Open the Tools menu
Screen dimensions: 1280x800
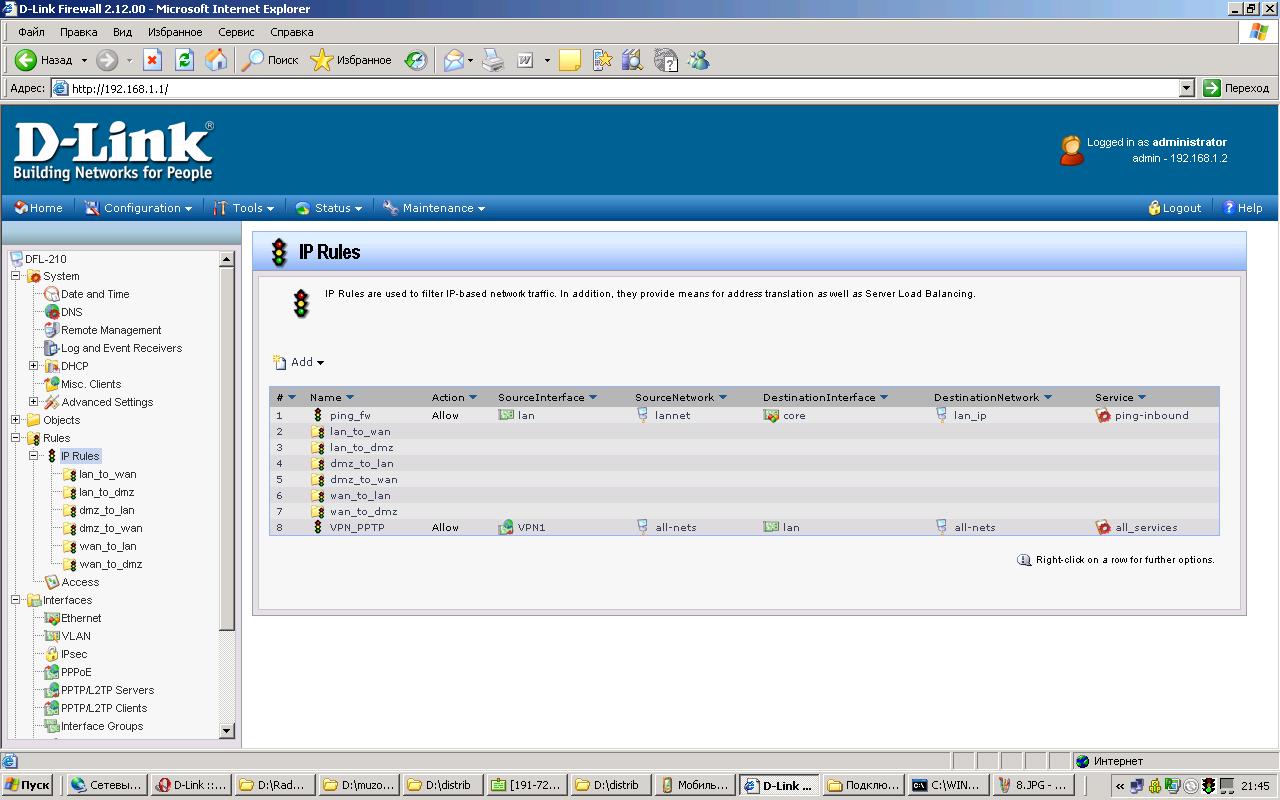point(244,208)
